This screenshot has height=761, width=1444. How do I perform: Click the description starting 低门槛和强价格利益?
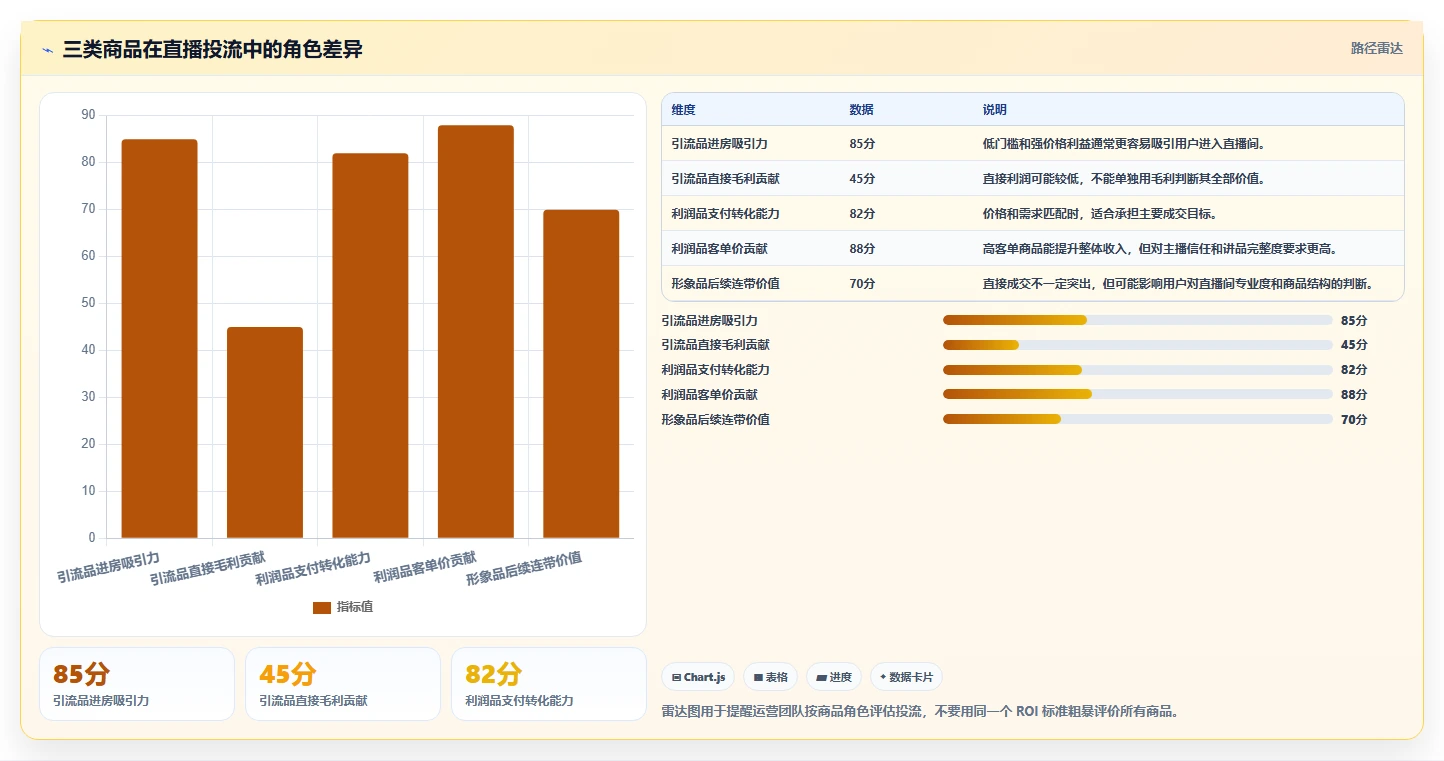pos(1125,144)
